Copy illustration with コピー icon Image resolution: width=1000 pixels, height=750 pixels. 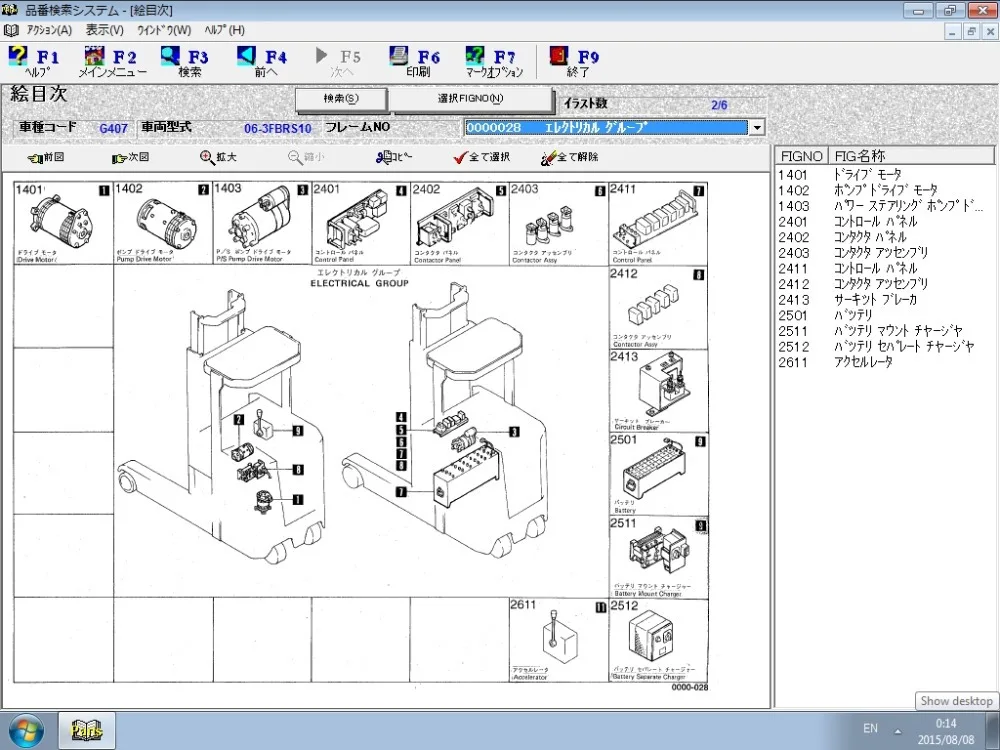tap(394, 157)
